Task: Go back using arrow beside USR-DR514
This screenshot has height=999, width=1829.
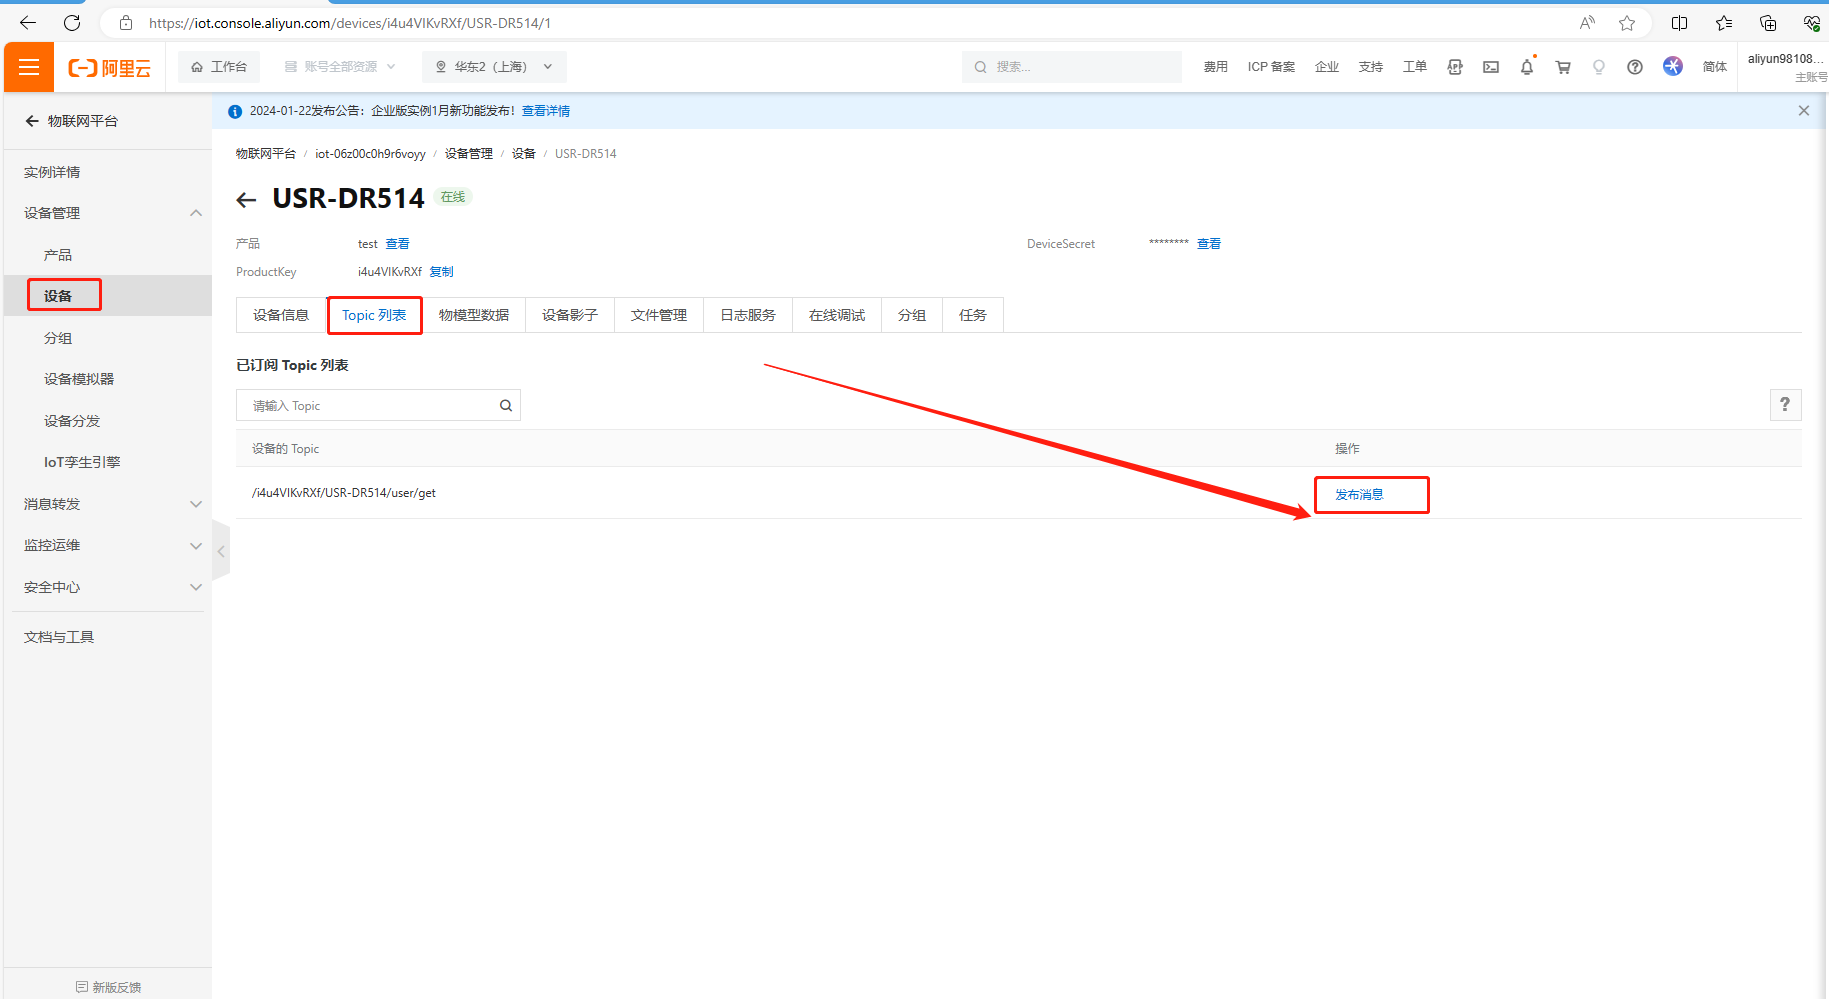Action: click(x=246, y=200)
